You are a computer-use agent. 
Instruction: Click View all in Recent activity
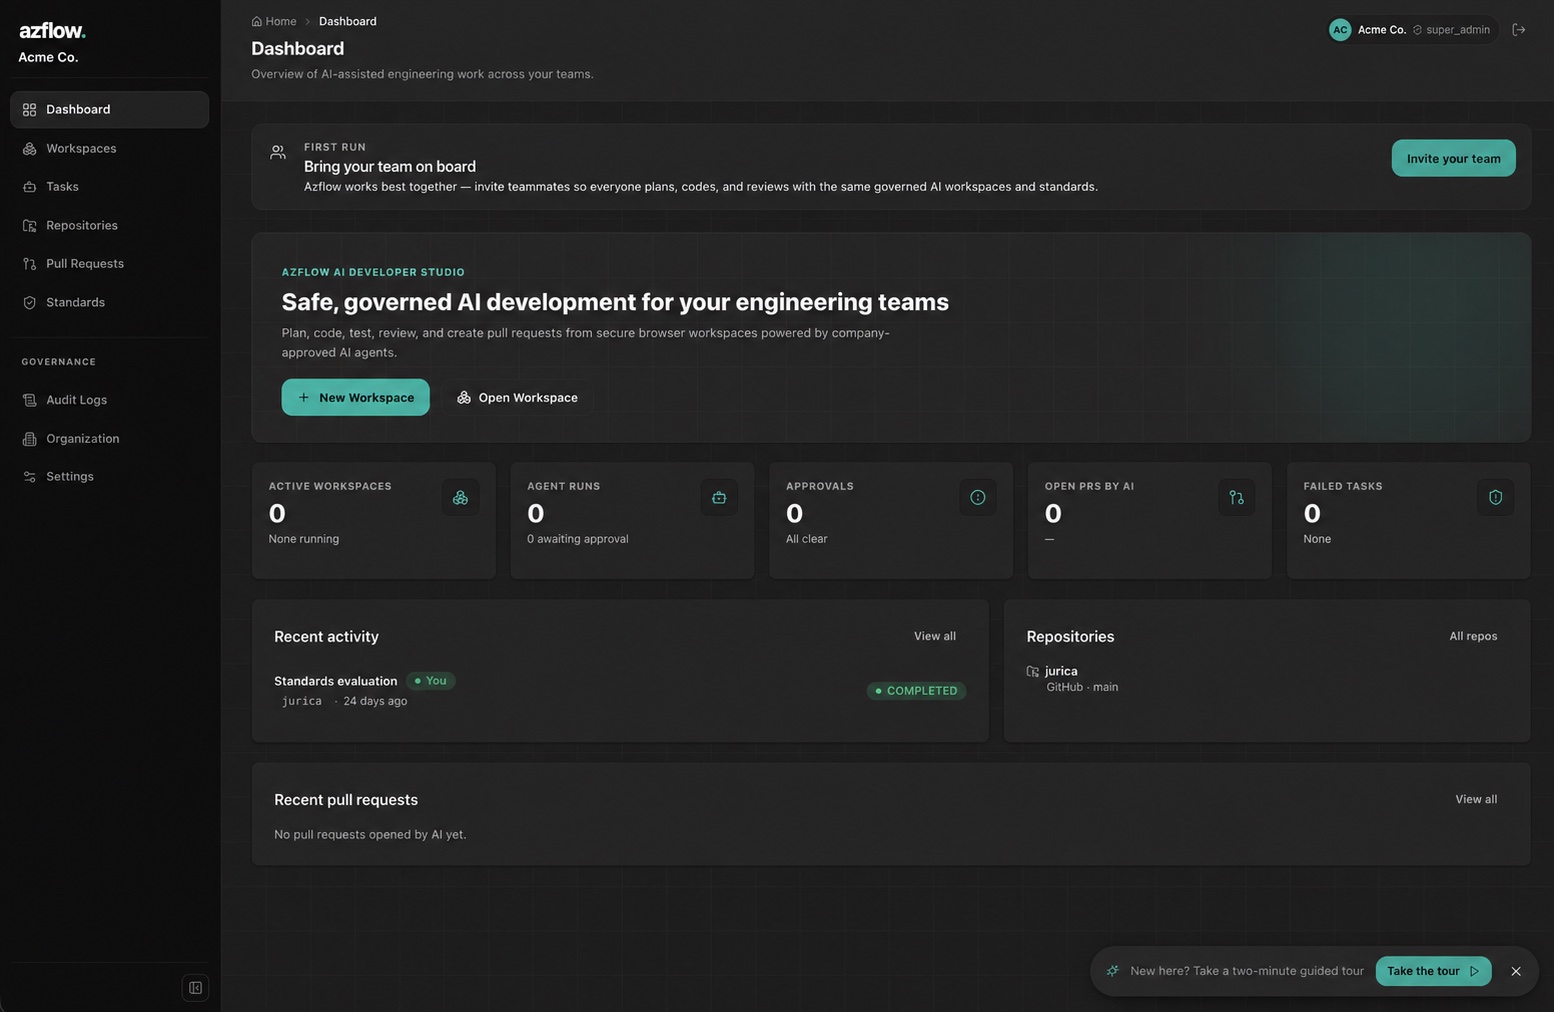click(x=935, y=636)
